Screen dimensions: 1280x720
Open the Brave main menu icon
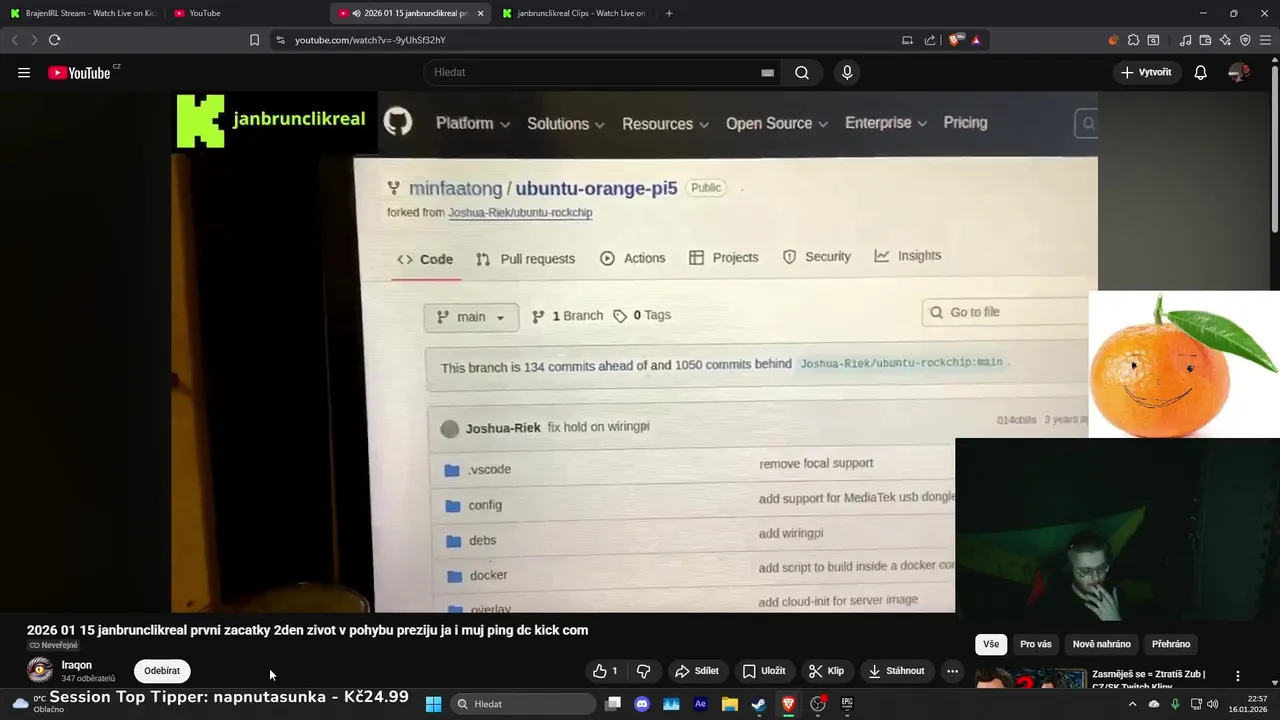[x=1265, y=40]
